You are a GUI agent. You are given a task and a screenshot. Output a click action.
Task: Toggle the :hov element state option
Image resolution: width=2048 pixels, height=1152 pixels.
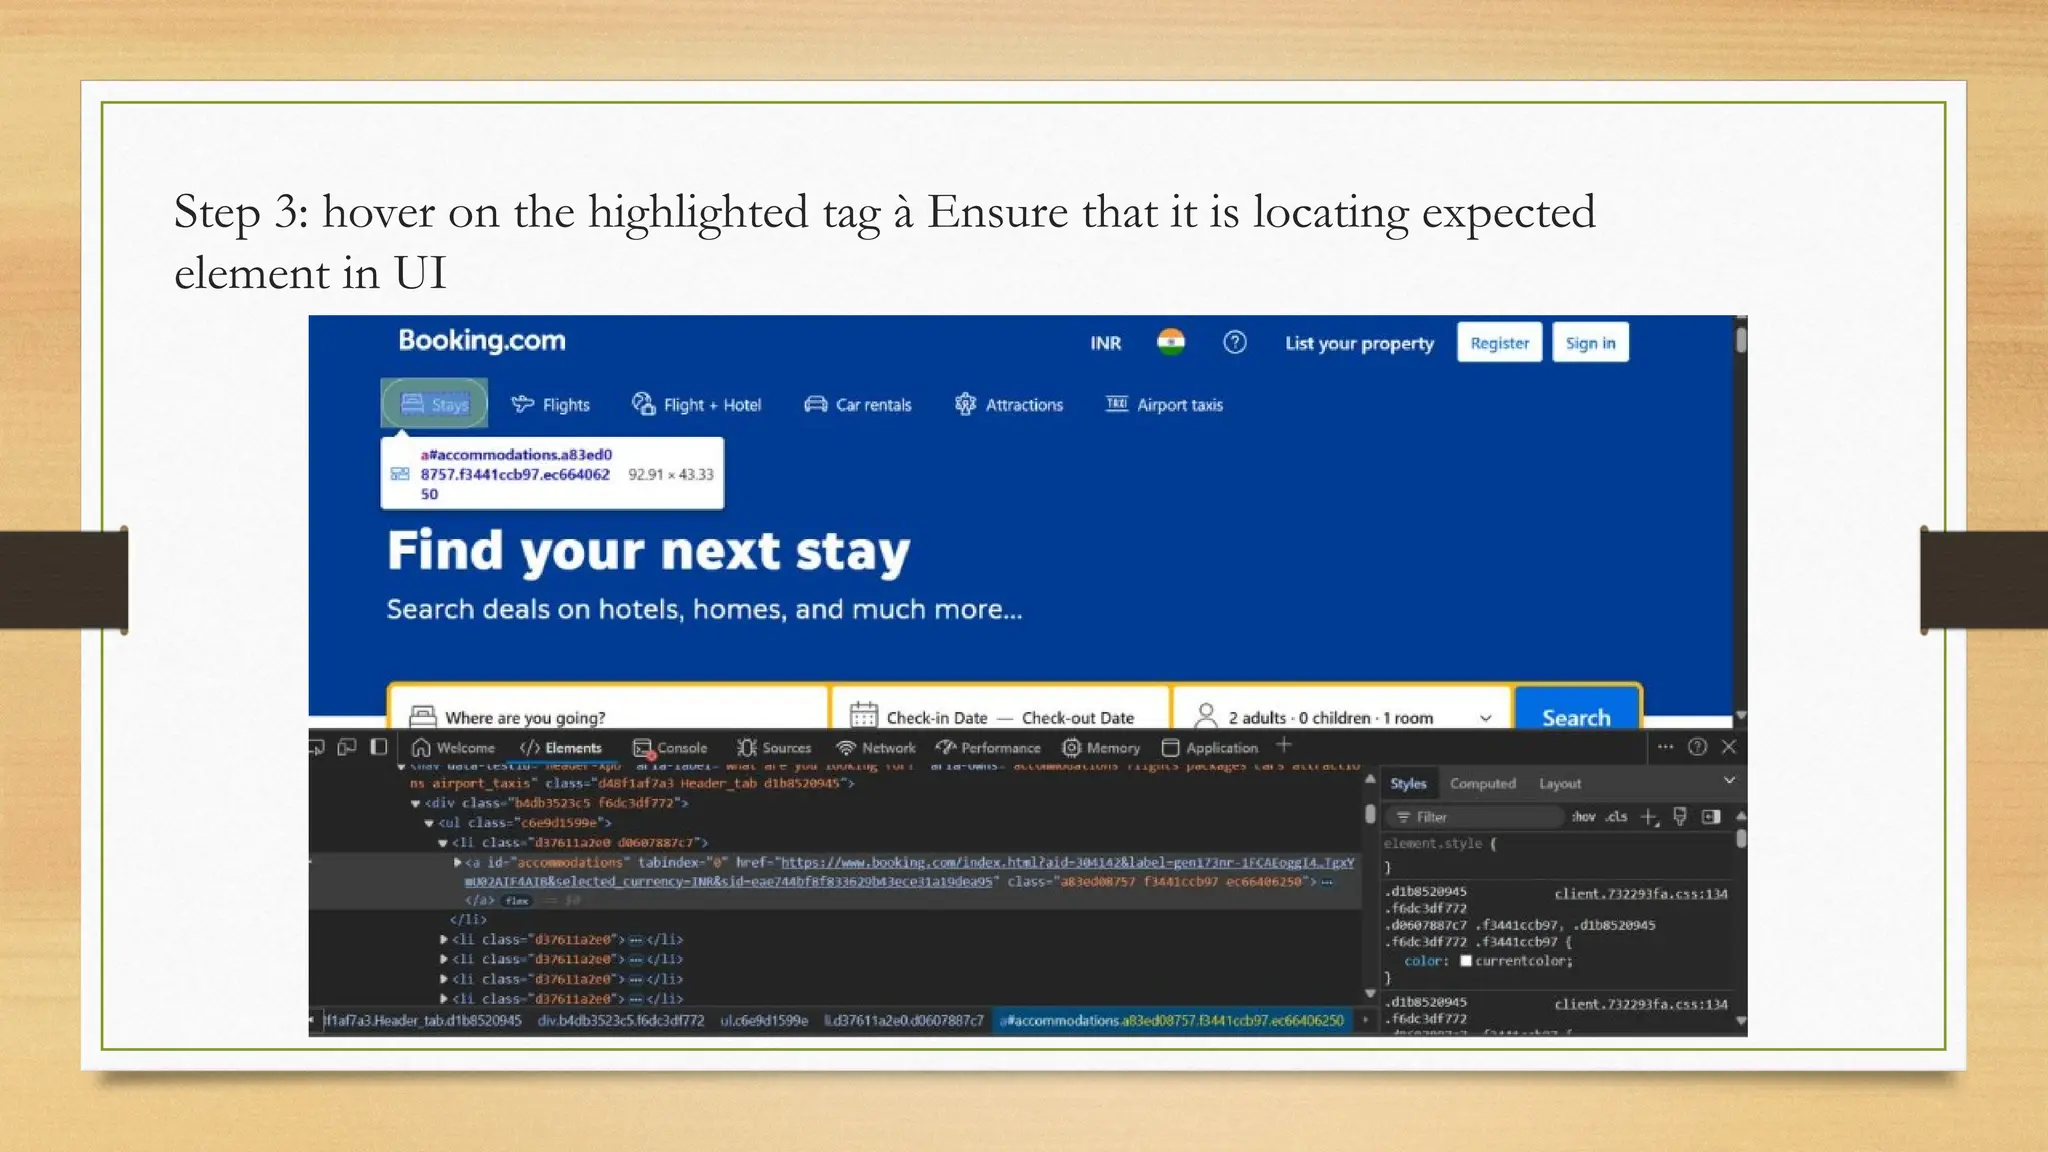tap(1583, 817)
